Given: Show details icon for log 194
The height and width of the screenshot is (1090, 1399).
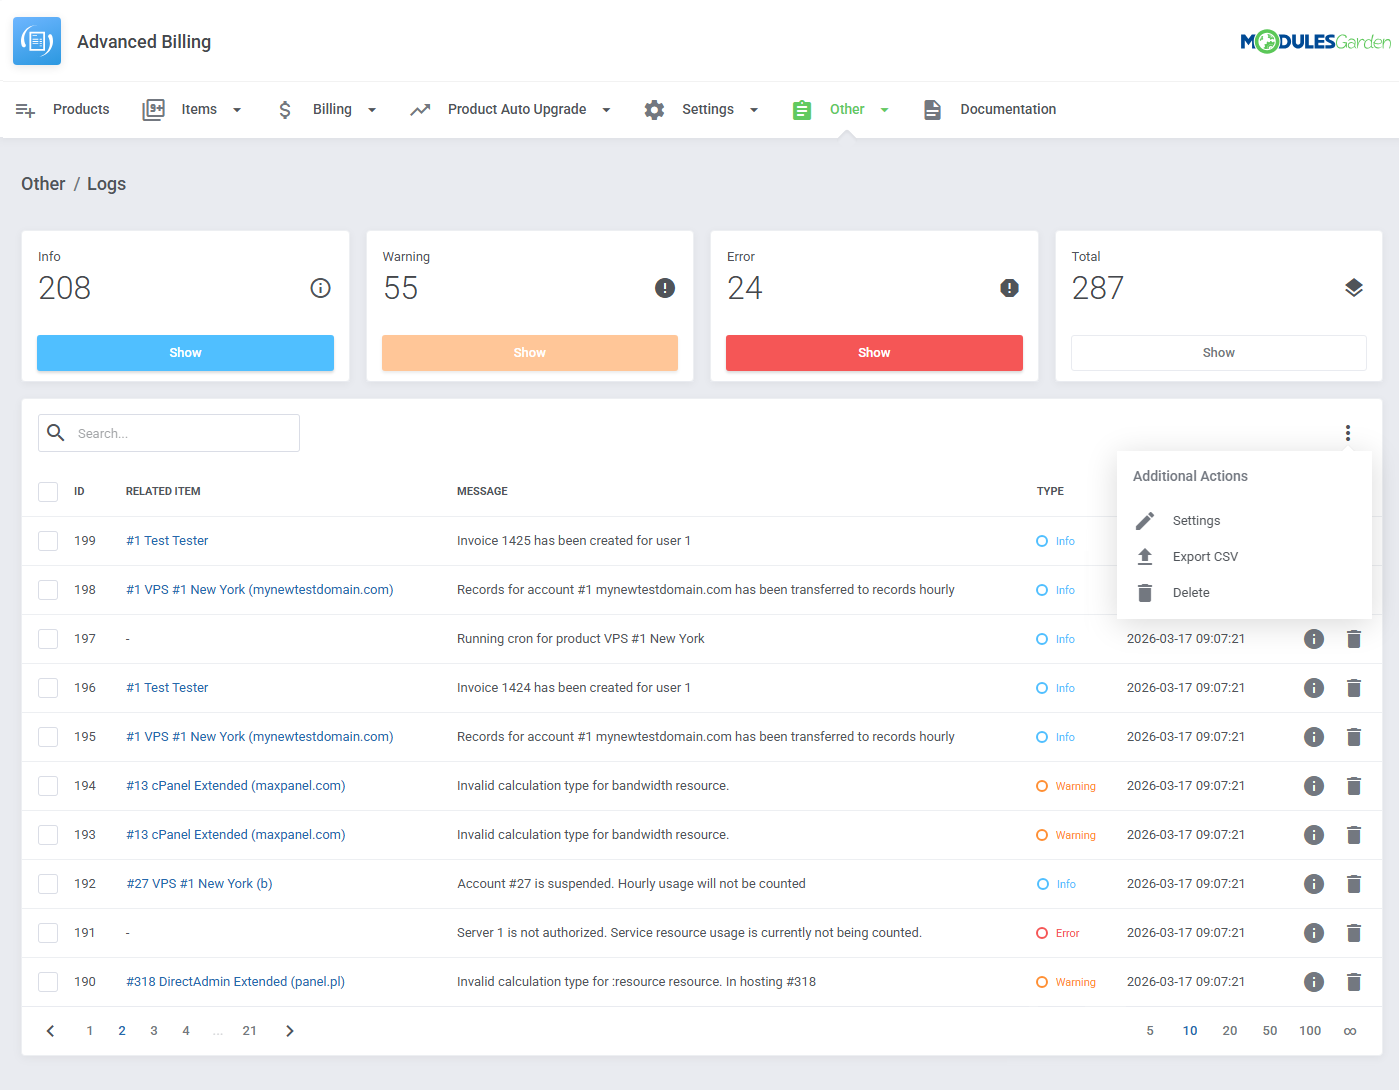Looking at the screenshot, I should (x=1314, y=786).
